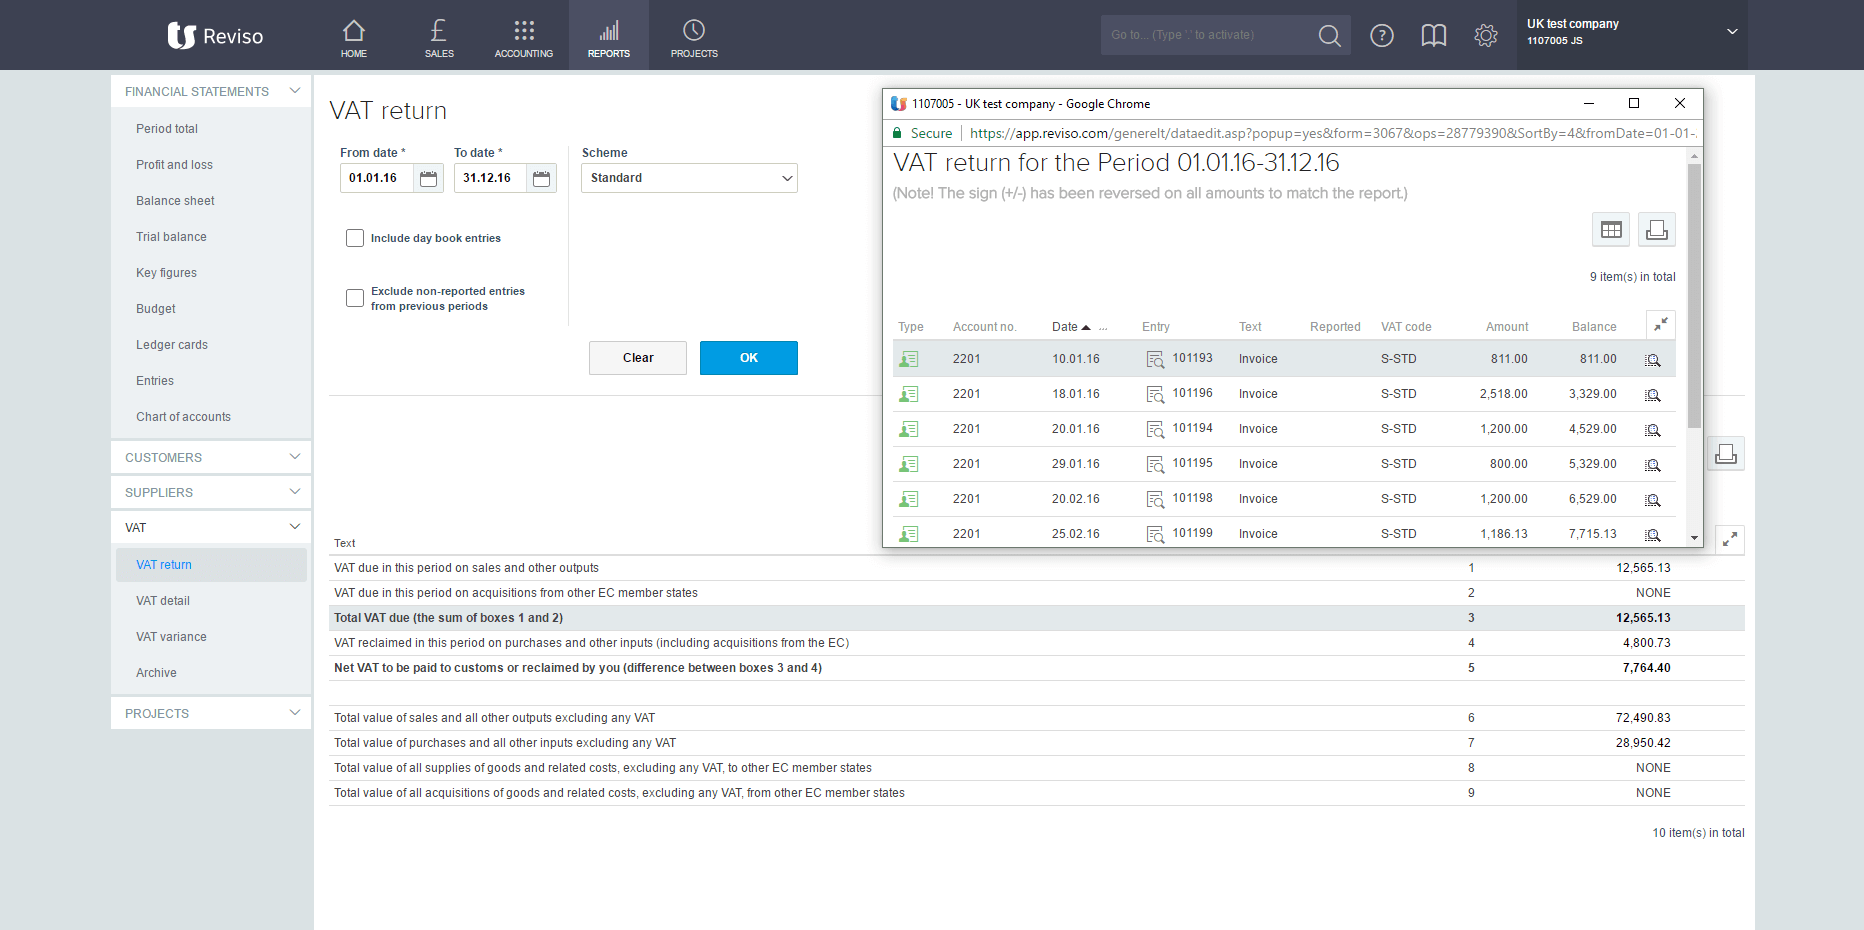Open the documentation book icon
Viewport: 1864px width, 930px height.
[x=1433, y=36]
